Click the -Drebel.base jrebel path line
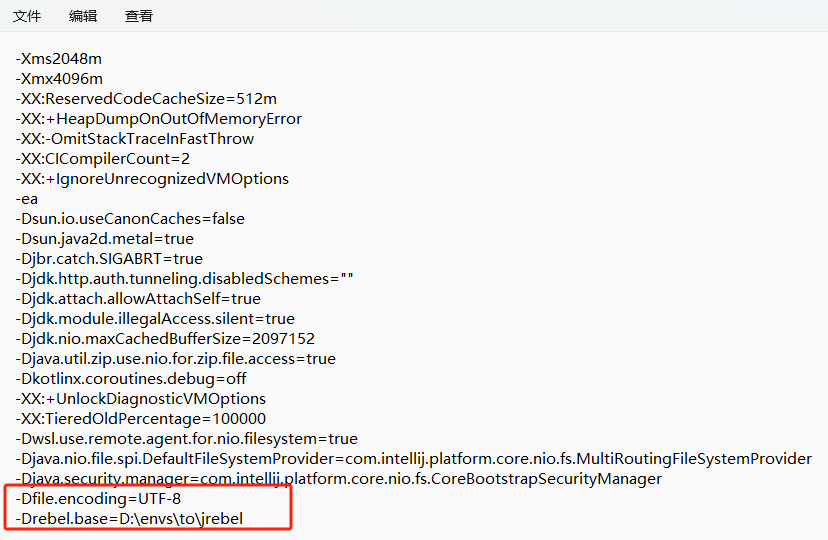 (x=129, y=518)
